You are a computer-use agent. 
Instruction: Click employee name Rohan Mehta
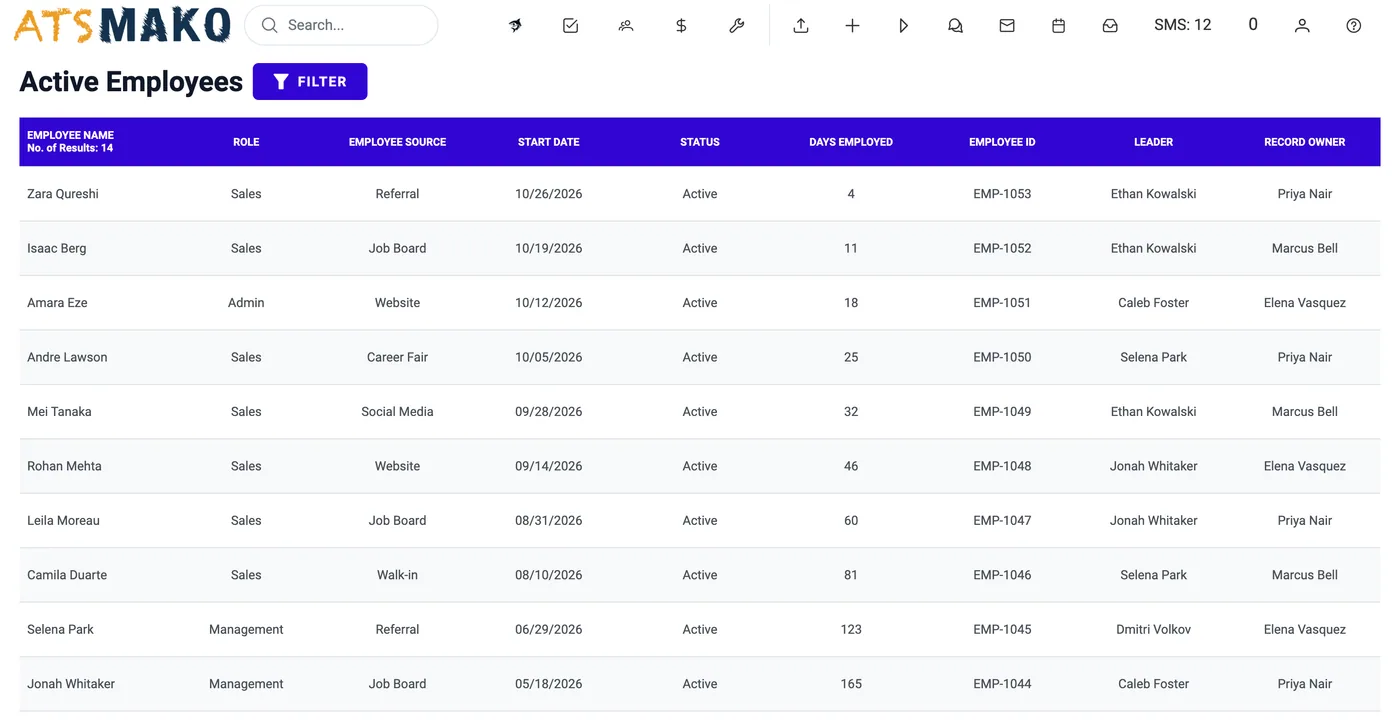64,466
